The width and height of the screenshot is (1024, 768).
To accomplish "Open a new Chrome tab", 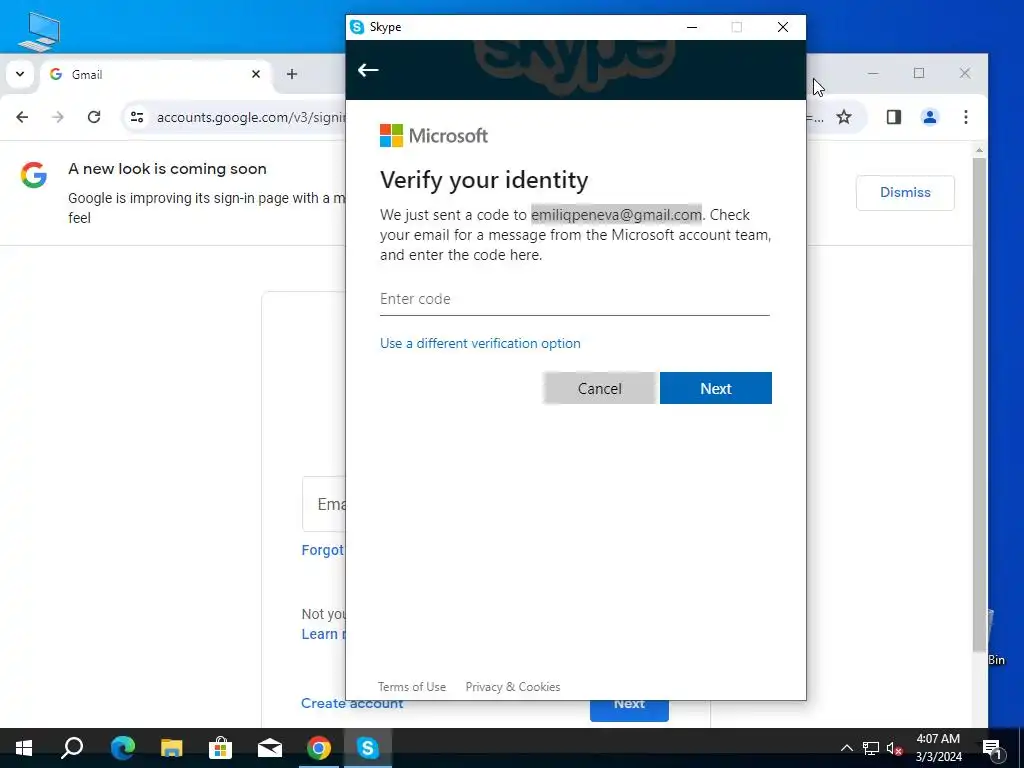I will point(292,74).
